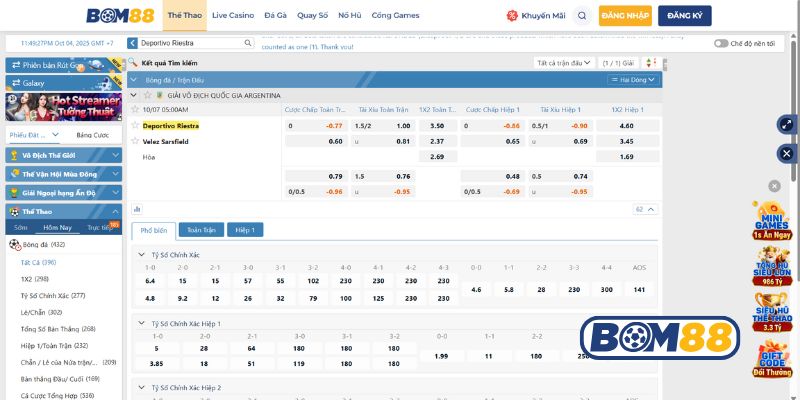Image resolution: width=800 pixels, height=400 pixels.
Task: Open the 'Tất cả trận đấu' dropdown
Action: tap(563, 62)
